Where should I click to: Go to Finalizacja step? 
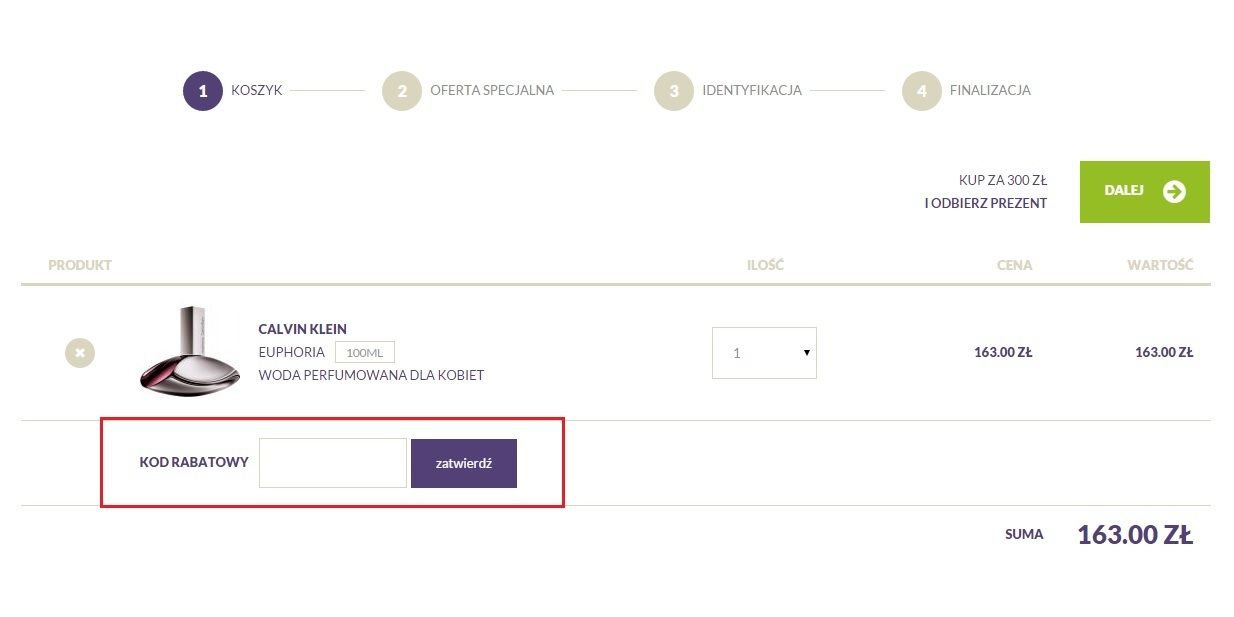(x=990, y=90)
